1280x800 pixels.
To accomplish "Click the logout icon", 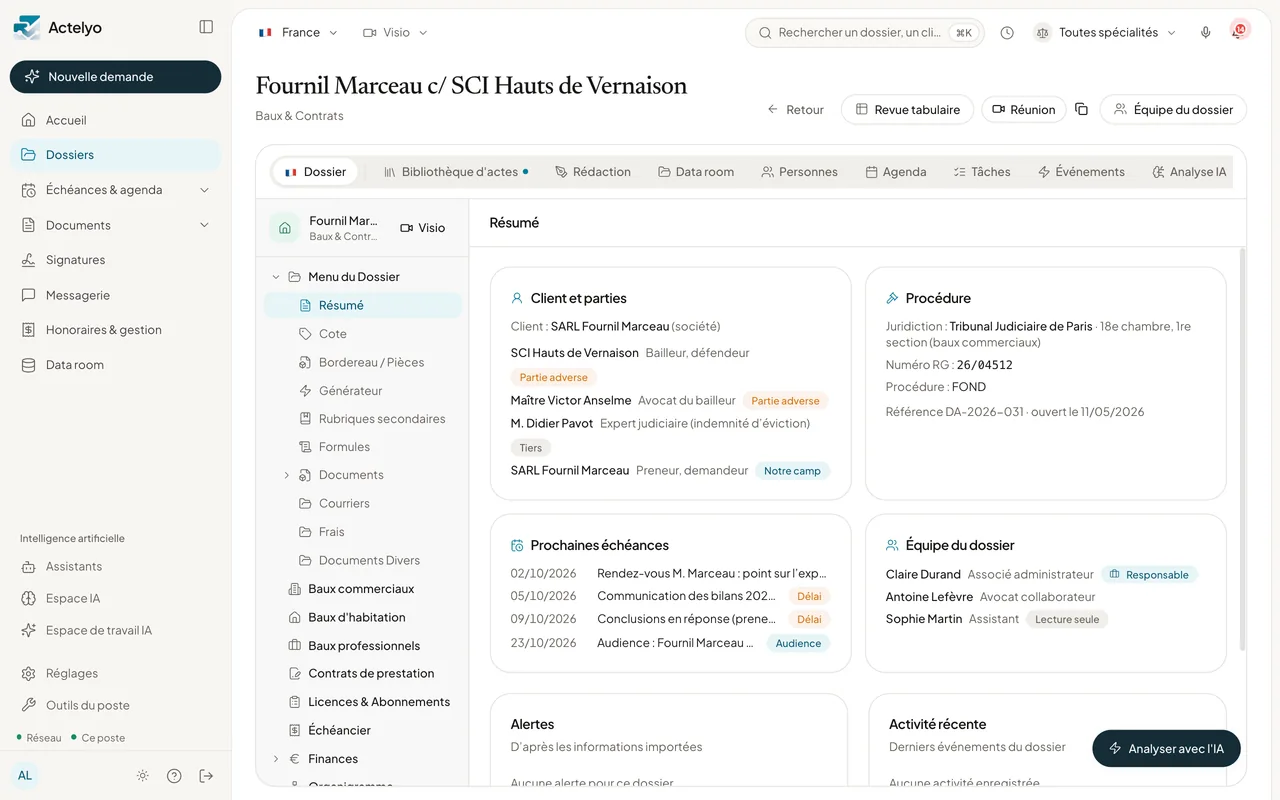I will (x=206, y=776).
